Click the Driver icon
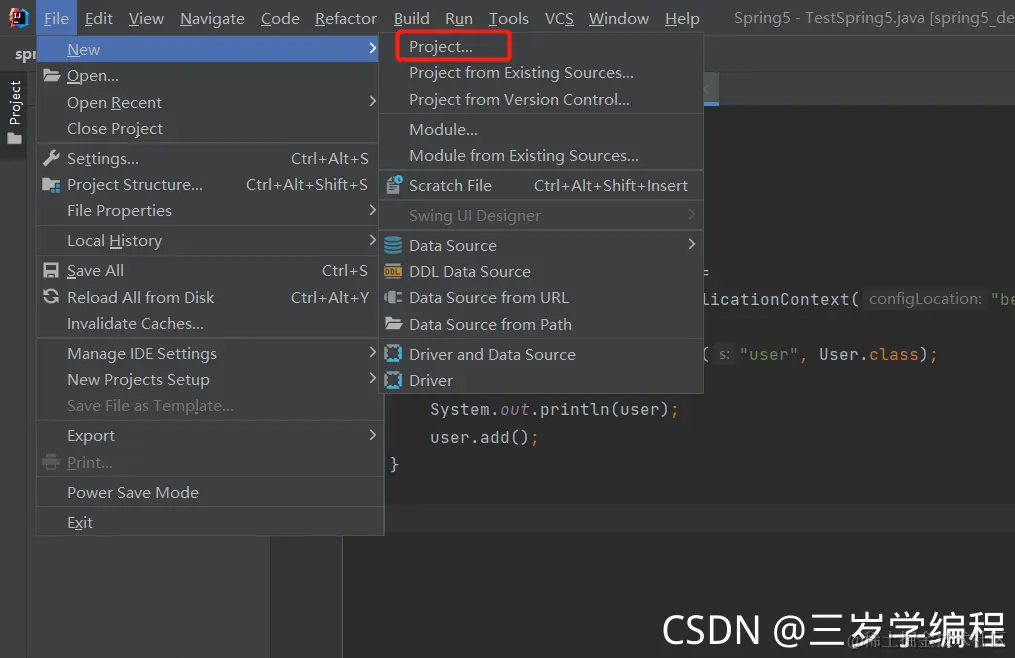Screen dimensions: 1015x658 pos(393,380)
